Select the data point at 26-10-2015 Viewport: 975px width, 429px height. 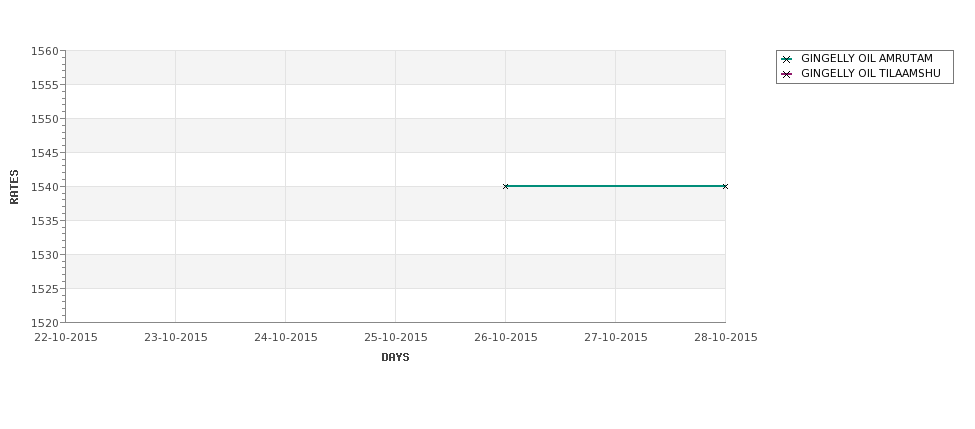point(506,186)
